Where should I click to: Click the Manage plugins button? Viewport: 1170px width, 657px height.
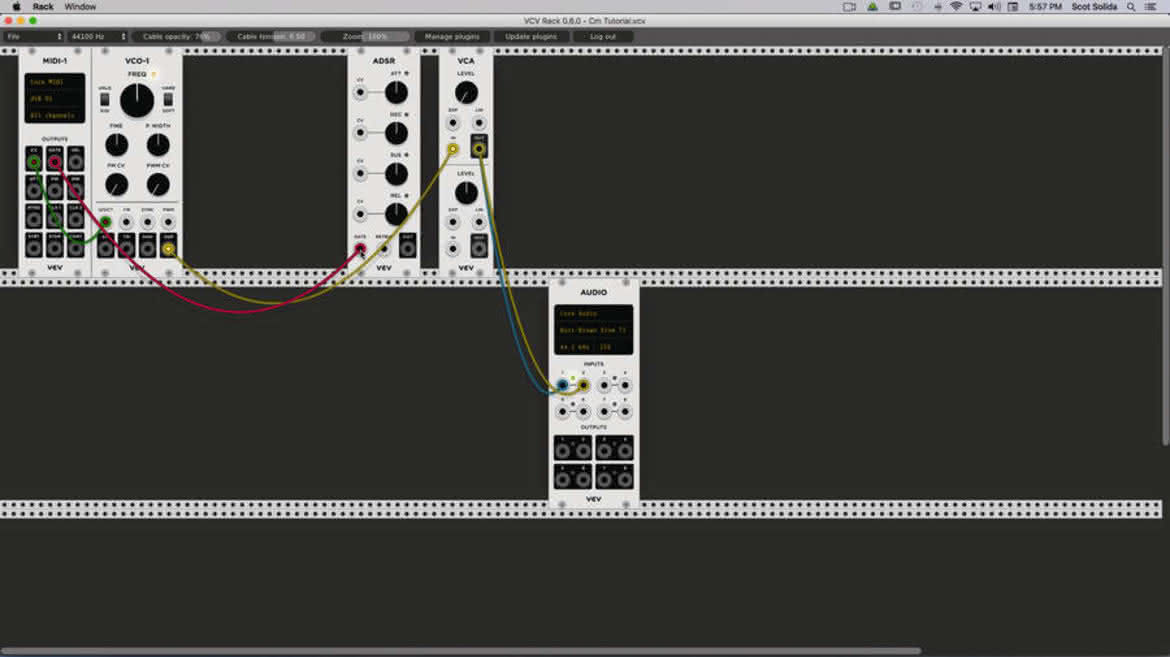point(452,37)
